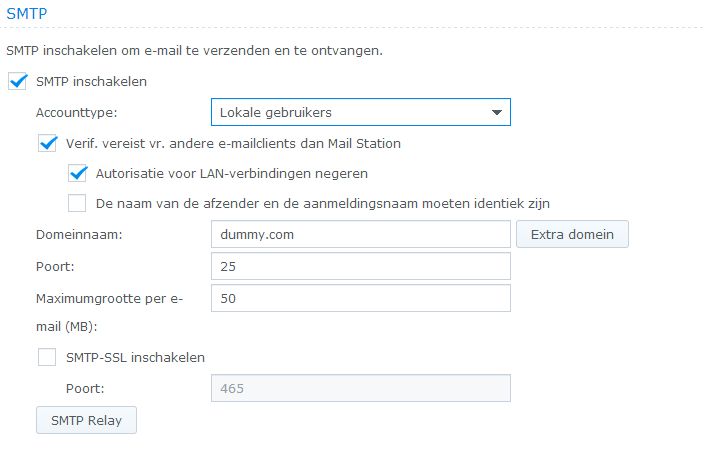Click the maximum e-mail size field showing 50
The width and height of the screenshot is (704, 469).
click(x=361, y=299)
